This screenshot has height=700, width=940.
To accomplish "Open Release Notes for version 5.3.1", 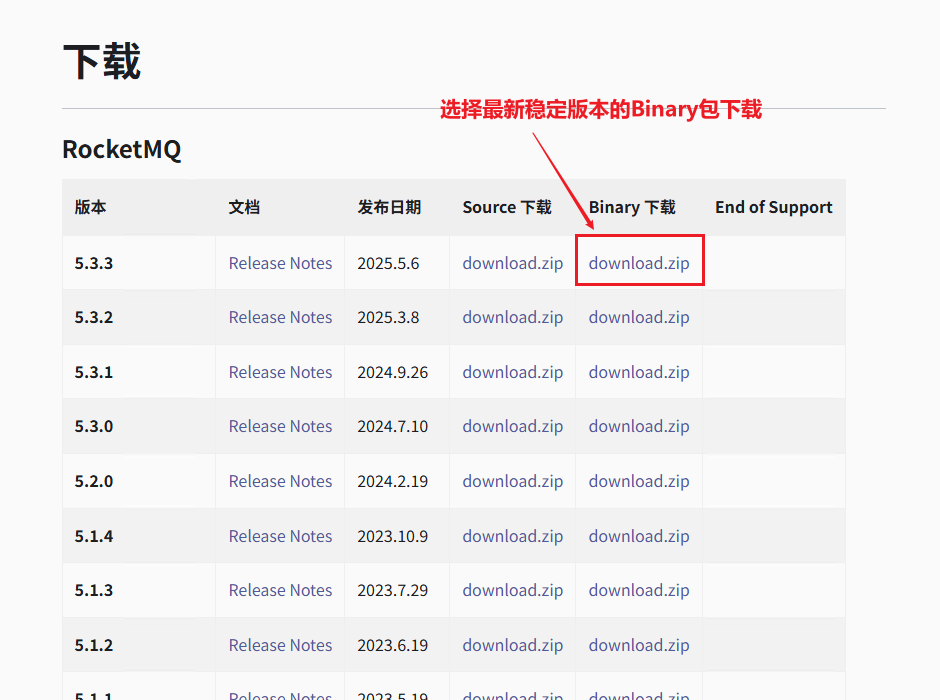I will (280, 372).
